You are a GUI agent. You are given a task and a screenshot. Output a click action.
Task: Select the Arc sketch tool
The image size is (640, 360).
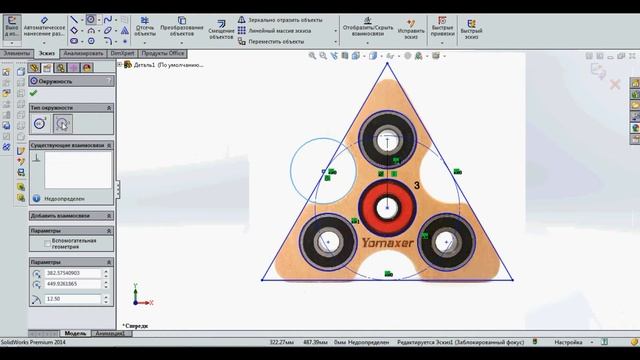pos(91,31)
